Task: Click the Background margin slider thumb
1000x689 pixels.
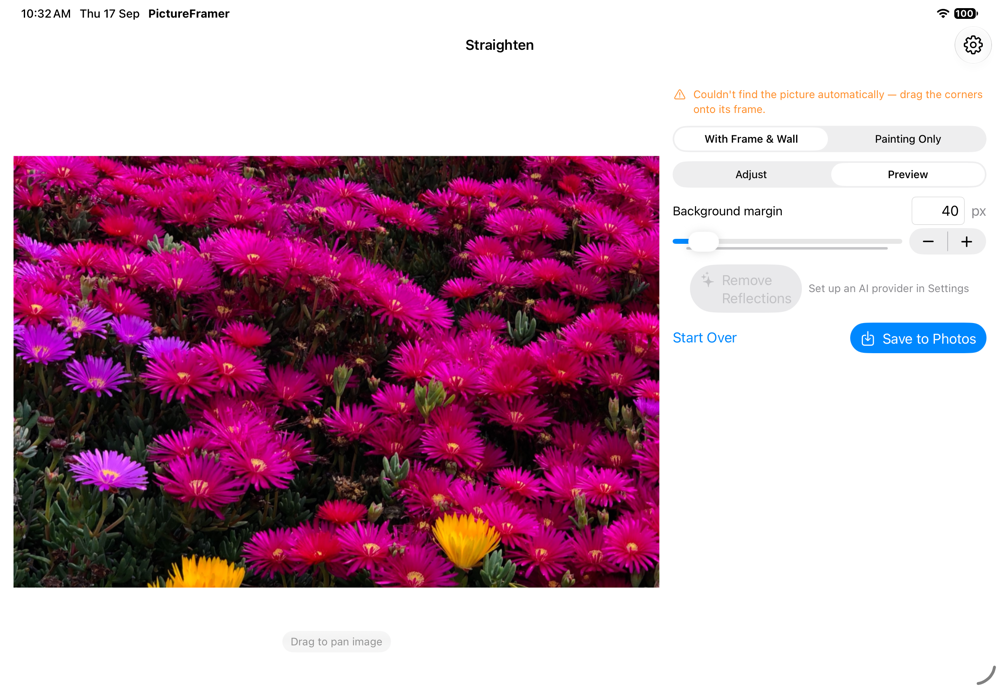Action: [703, 241]
